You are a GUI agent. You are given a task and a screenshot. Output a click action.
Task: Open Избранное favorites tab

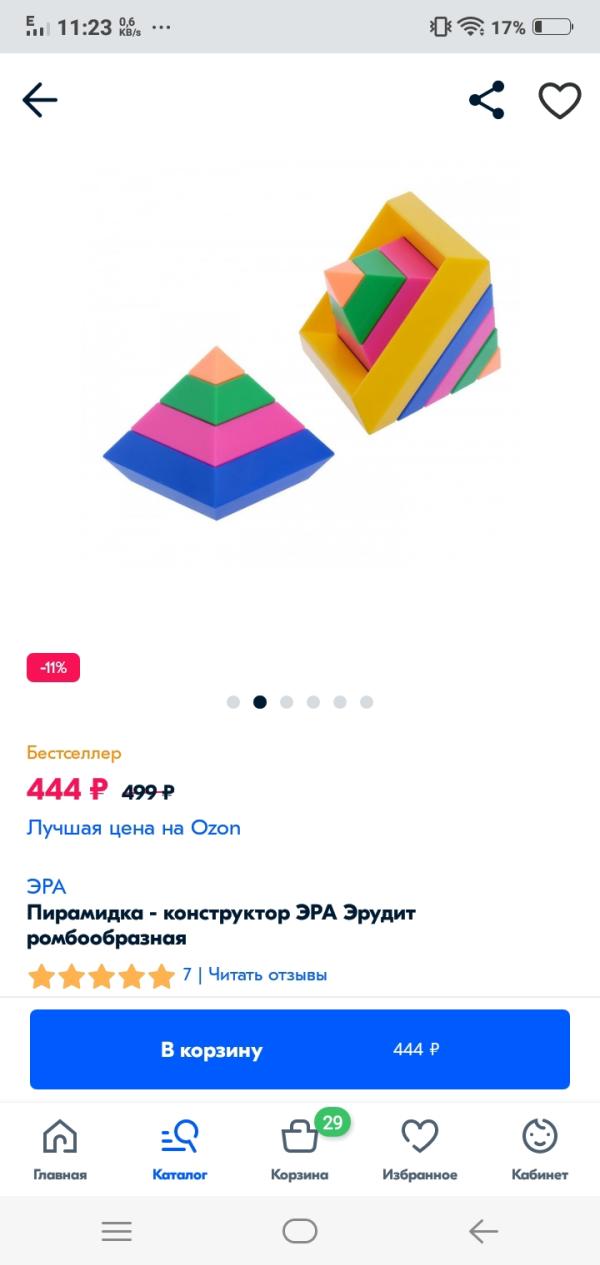click(420, 1150)
